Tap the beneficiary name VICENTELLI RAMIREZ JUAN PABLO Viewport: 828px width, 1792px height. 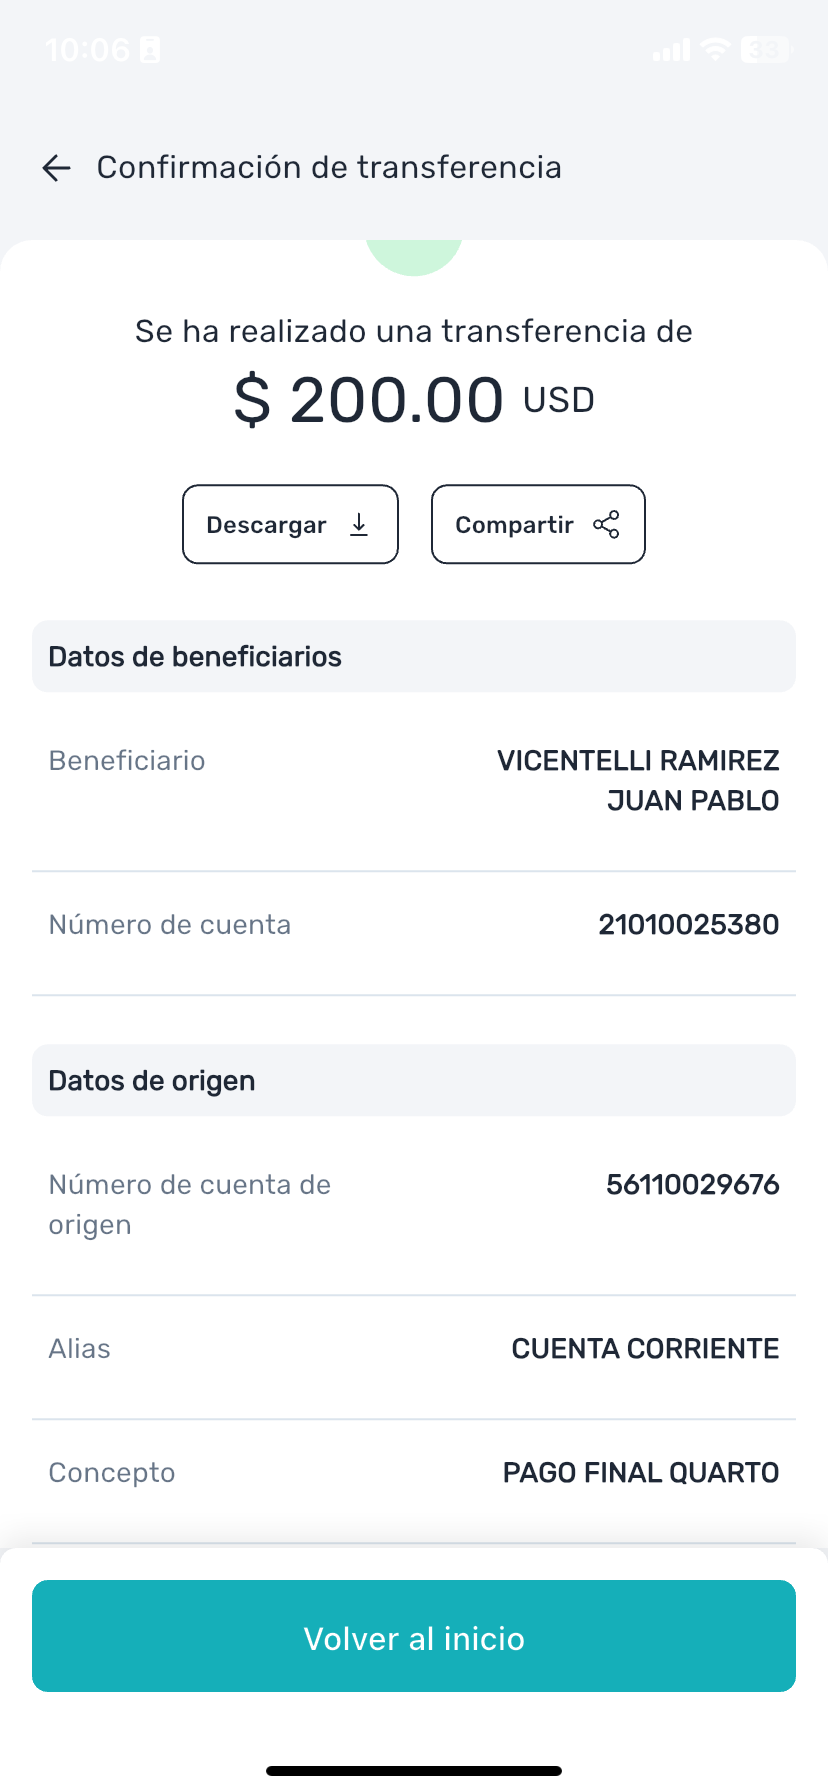tap(638, 780)
